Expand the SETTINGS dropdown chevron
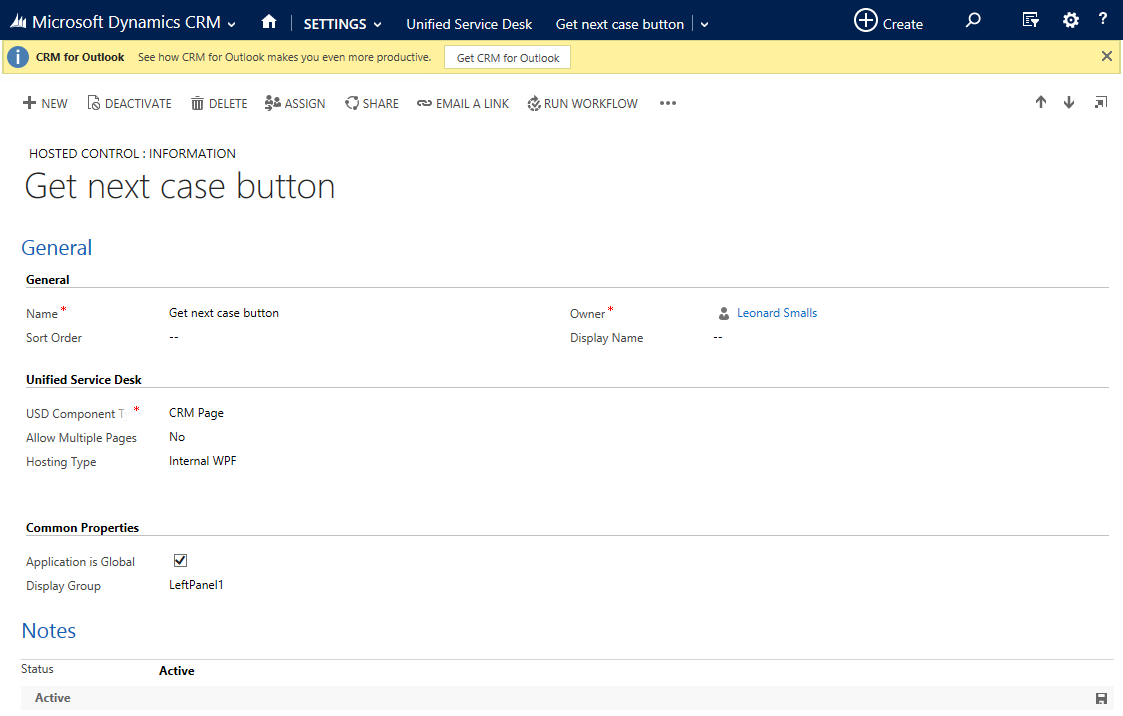This screenshot has width=1123, height=716. pos(377,25)
